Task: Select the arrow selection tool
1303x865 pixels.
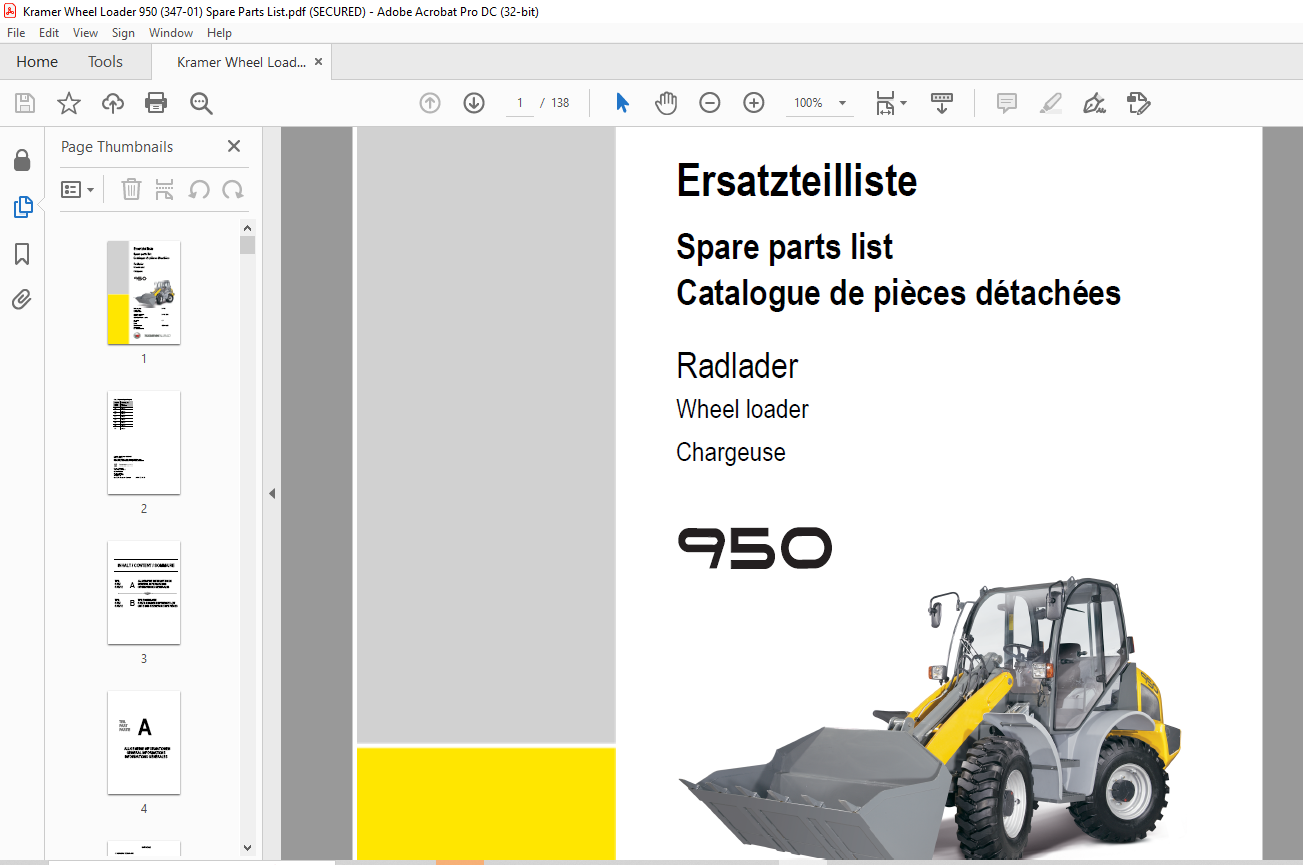Action: click(622, 103)
